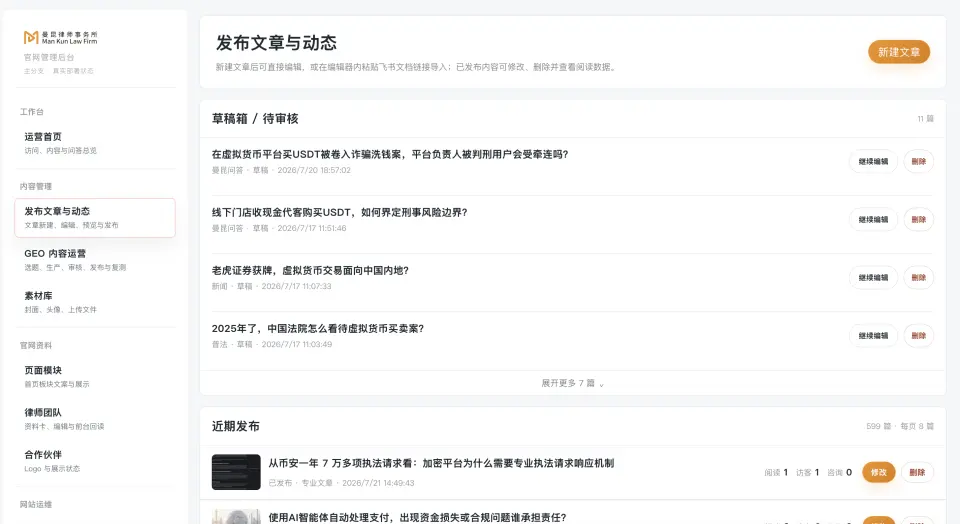Open 页面模块 in sidebar
Image resolution: width=960 pixels, height=524 pixels.
95,376
